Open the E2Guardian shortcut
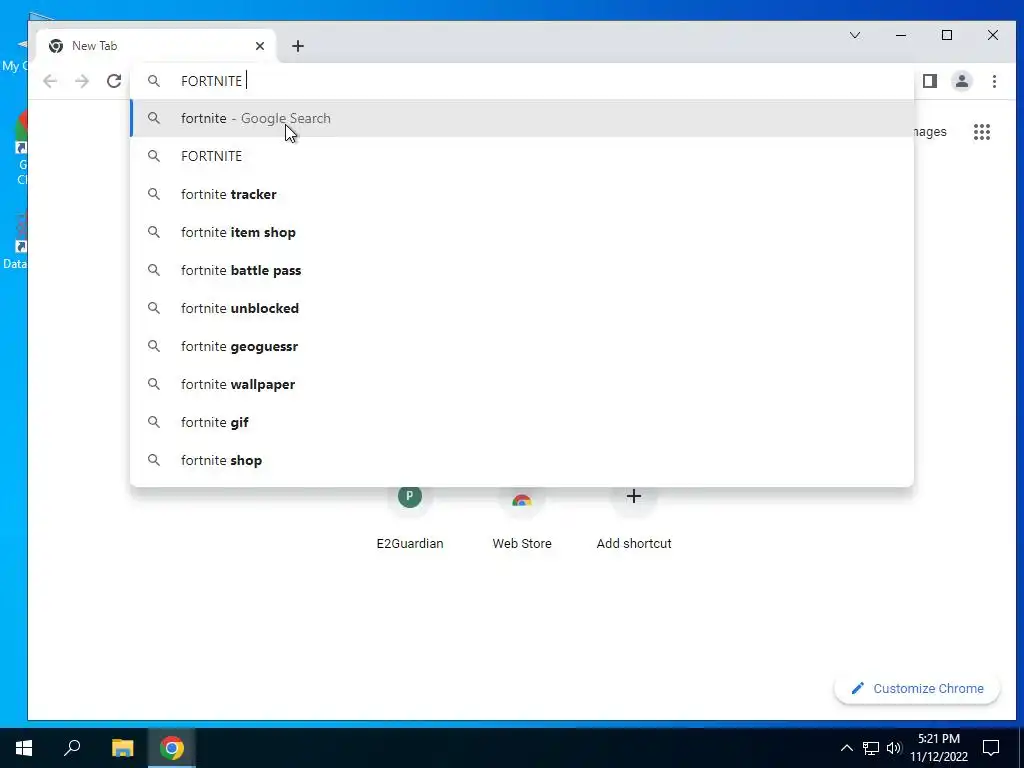 click(x=409, y=519)
